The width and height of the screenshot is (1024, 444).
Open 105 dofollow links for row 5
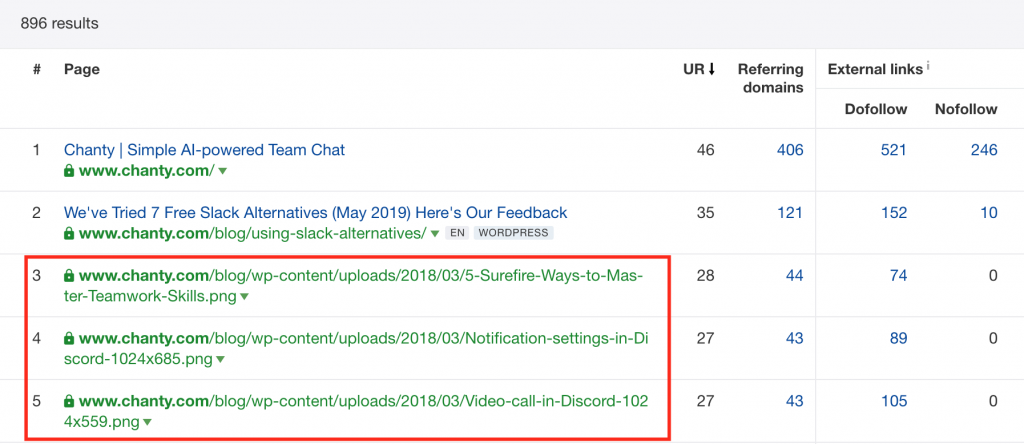click(x=894, y=401)
